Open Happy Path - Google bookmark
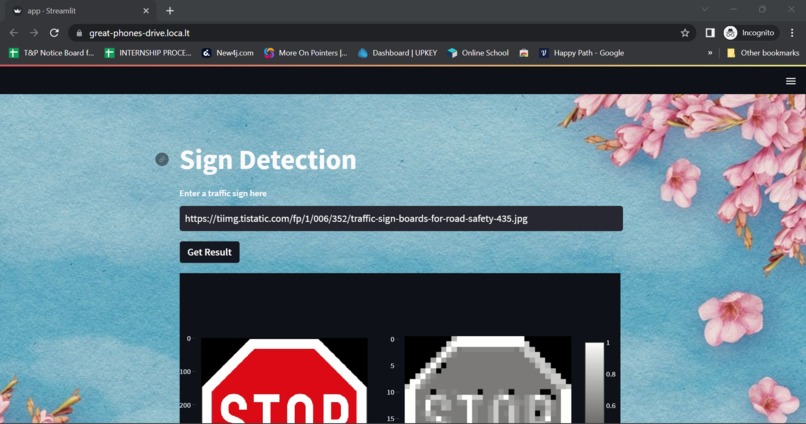The width and height of the screenshot is (806, 424). (581, 53)
